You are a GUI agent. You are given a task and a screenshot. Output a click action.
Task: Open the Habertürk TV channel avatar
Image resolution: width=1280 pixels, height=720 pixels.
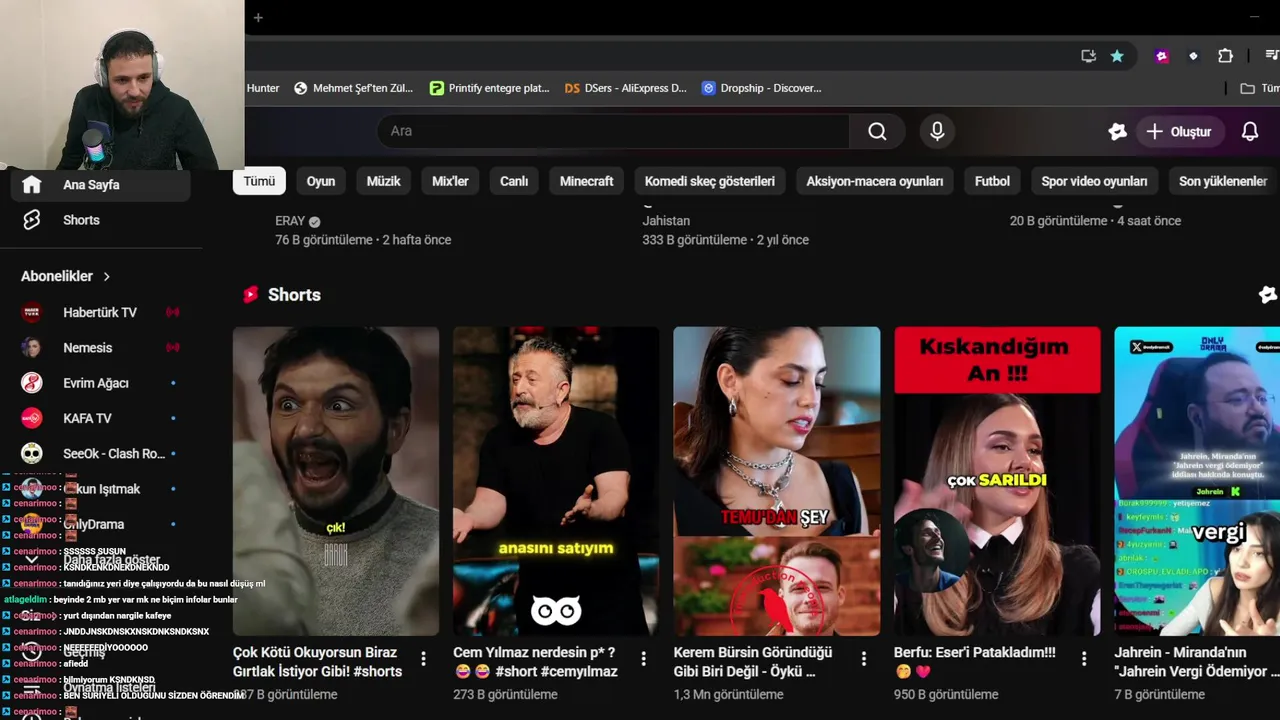pyautogui.click(x=32, y=312)
